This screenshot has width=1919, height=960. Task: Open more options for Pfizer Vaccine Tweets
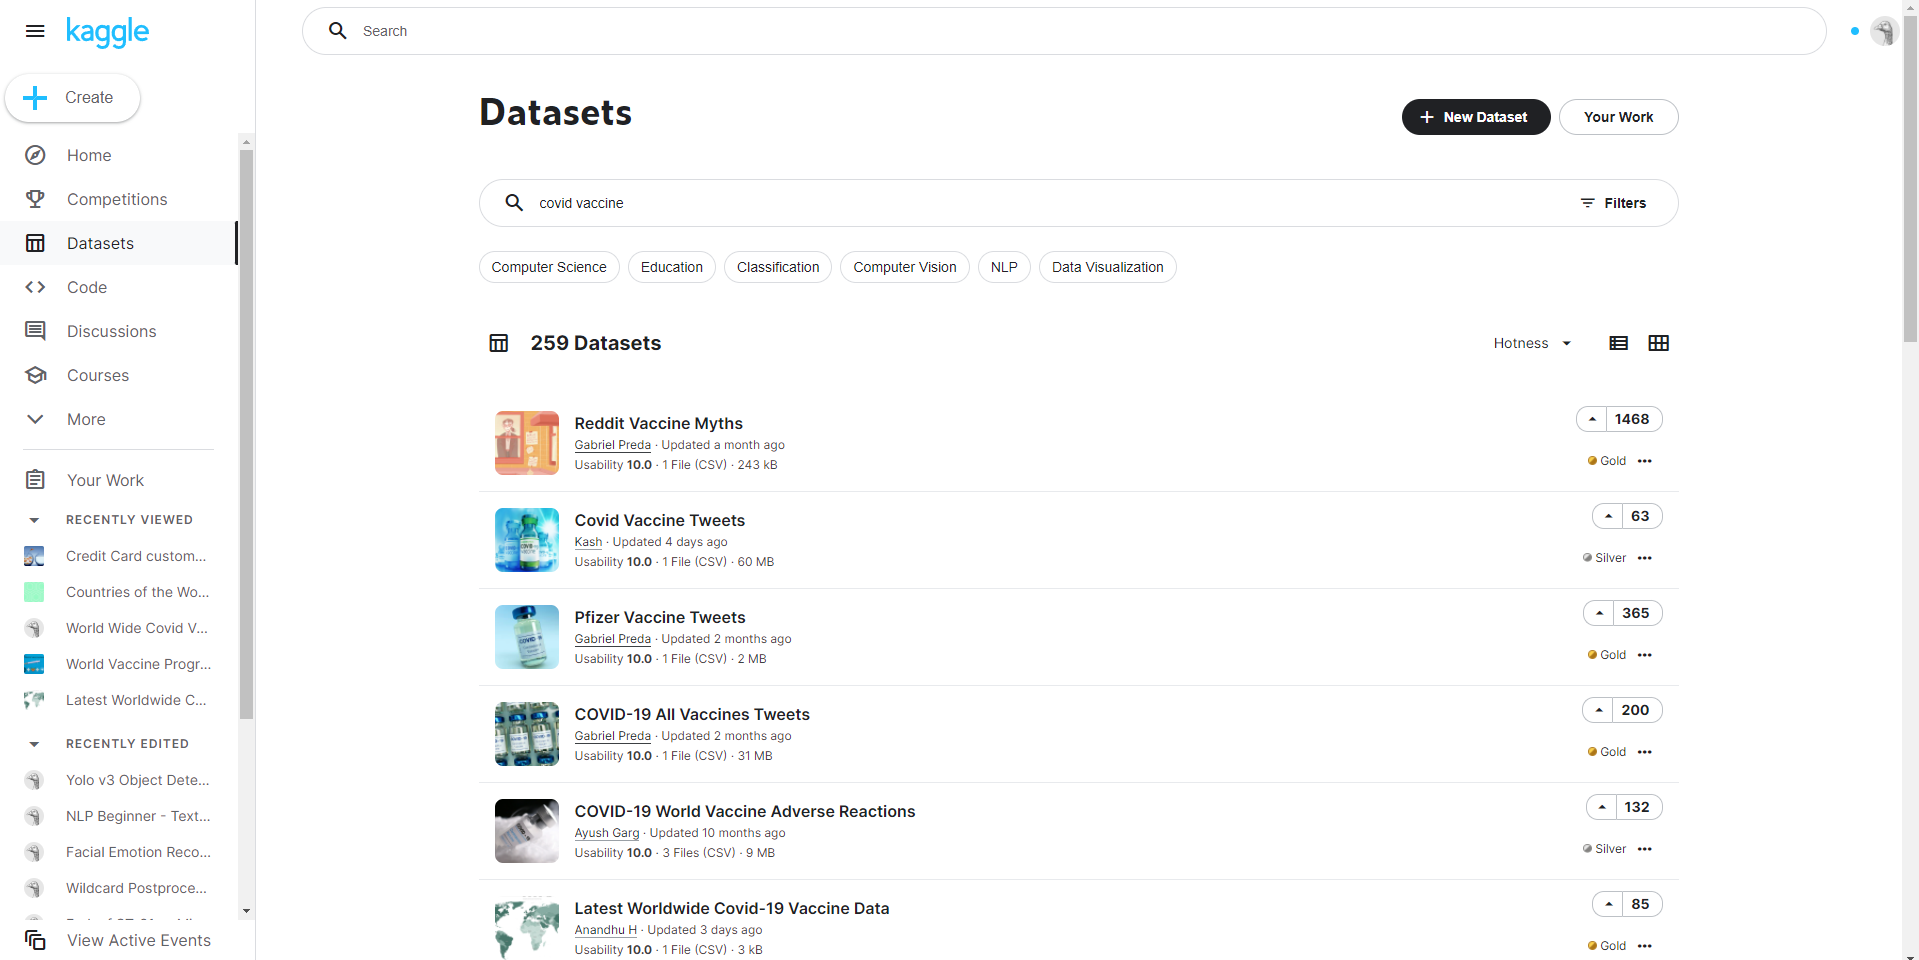[1645, 655]
